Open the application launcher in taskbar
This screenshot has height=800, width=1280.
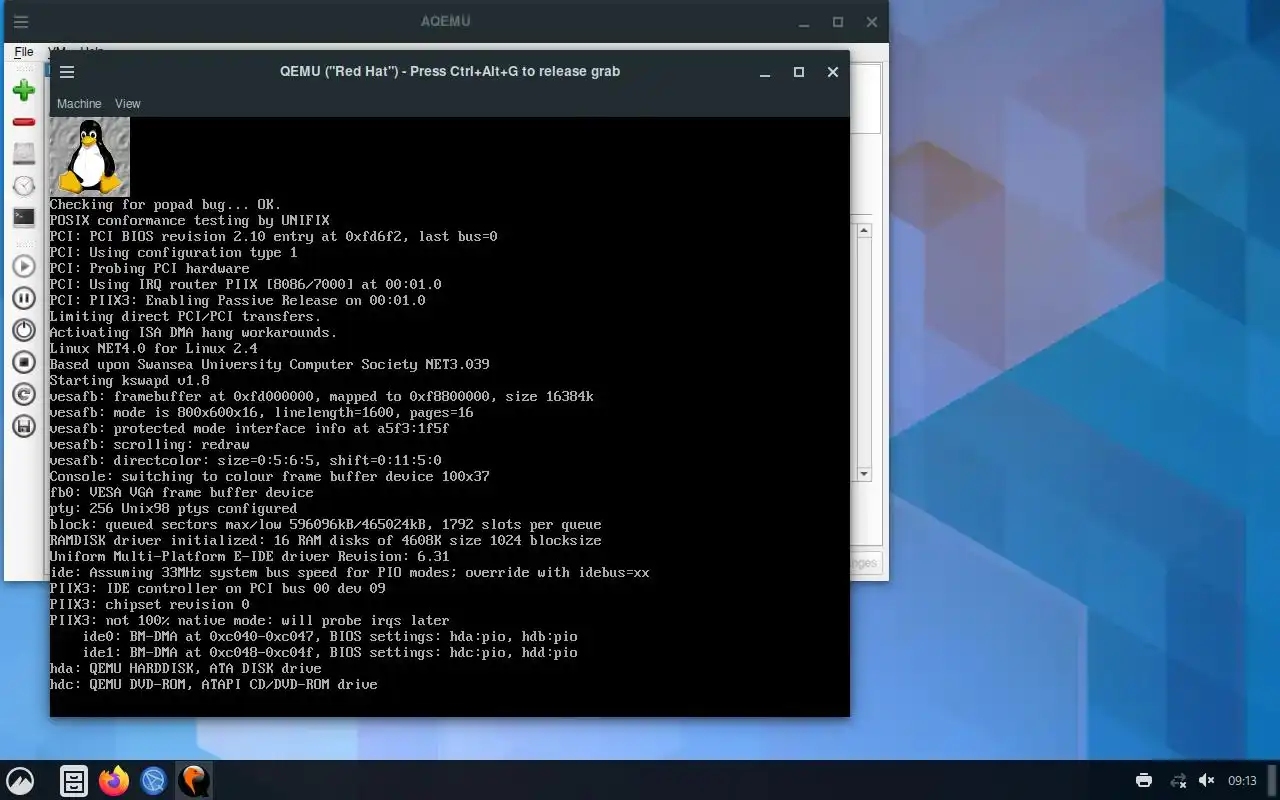[20, 781]
